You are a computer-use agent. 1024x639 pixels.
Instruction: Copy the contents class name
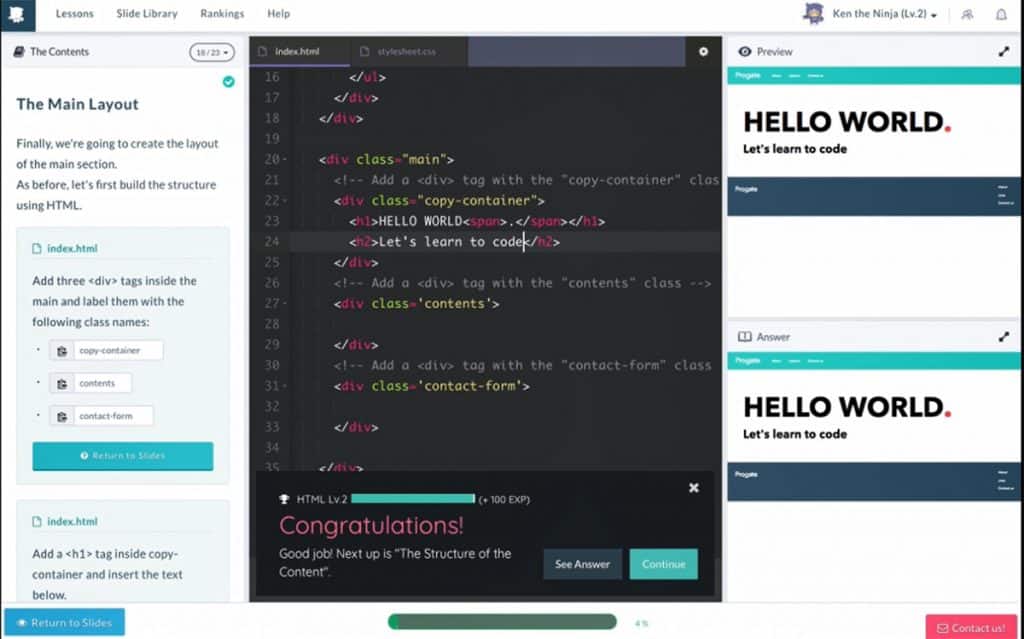coord(62,383)
